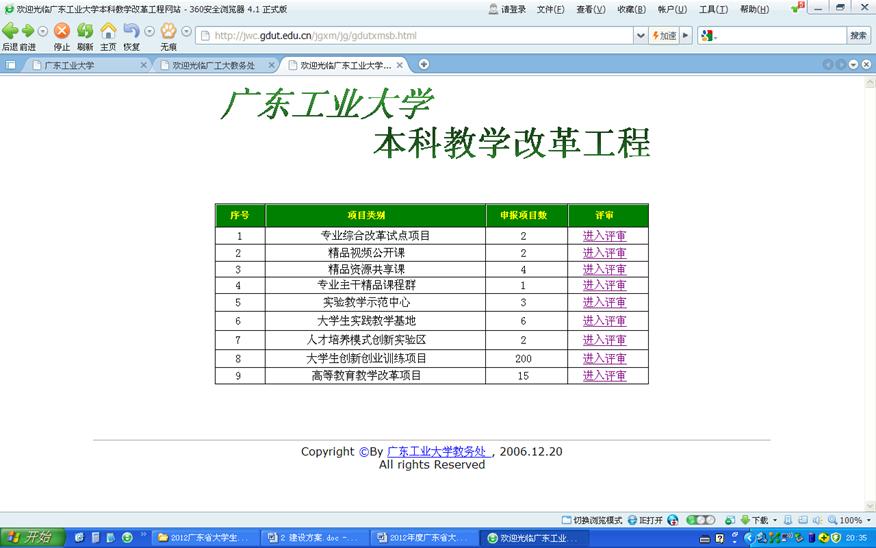Go forward with the 前进 arrow
This screenshot has height=548, width=876.
[x=27, y=31]
